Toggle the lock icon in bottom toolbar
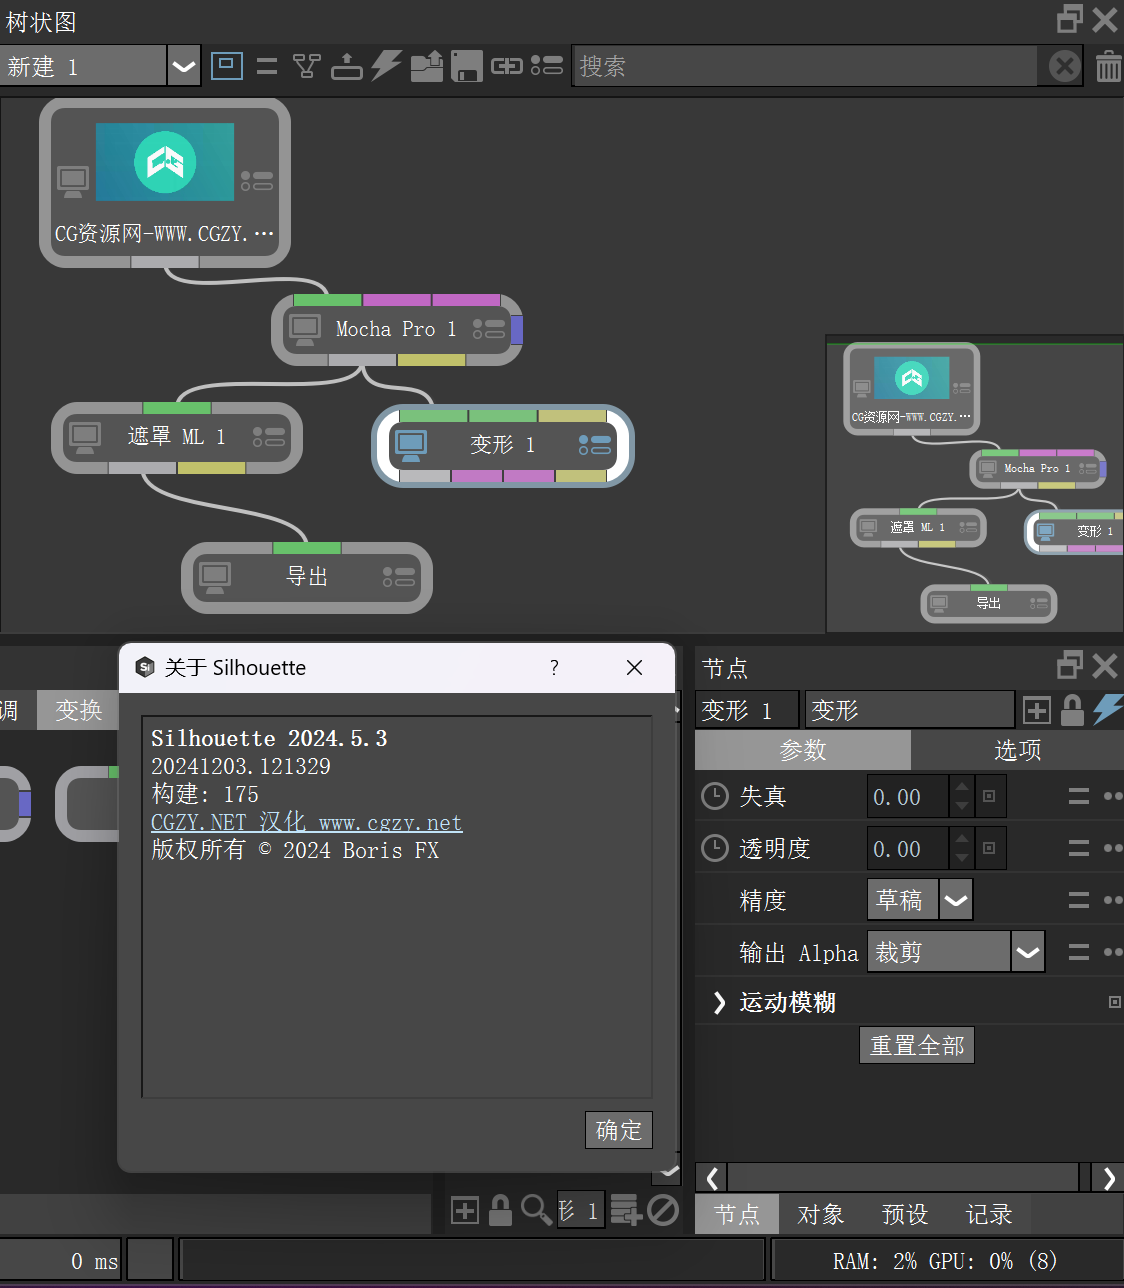1124x1288 pixels. pyautogui.click(x=501, y=1210)
